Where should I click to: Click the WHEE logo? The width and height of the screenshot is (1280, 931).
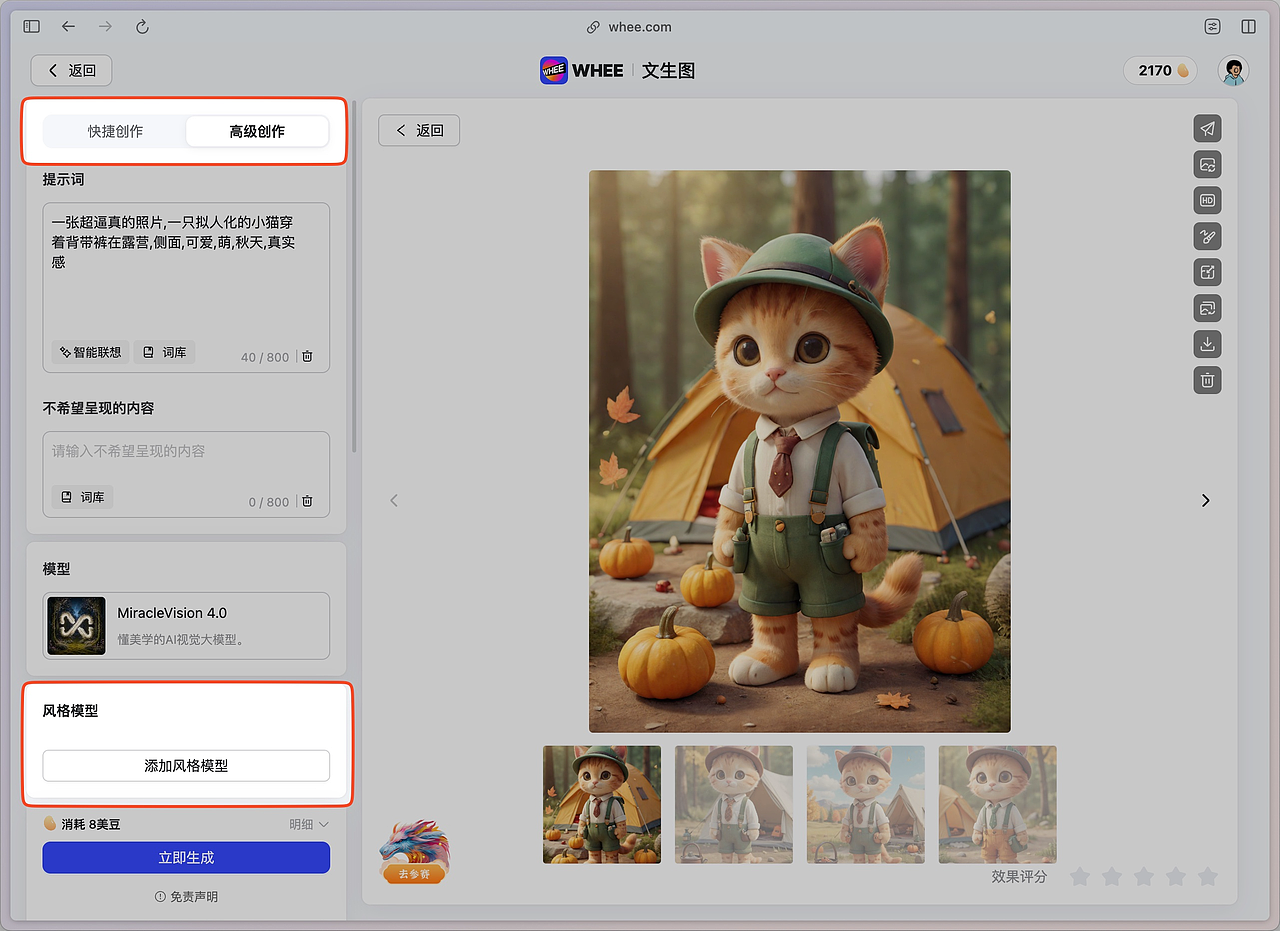click(x=582, y=70)
